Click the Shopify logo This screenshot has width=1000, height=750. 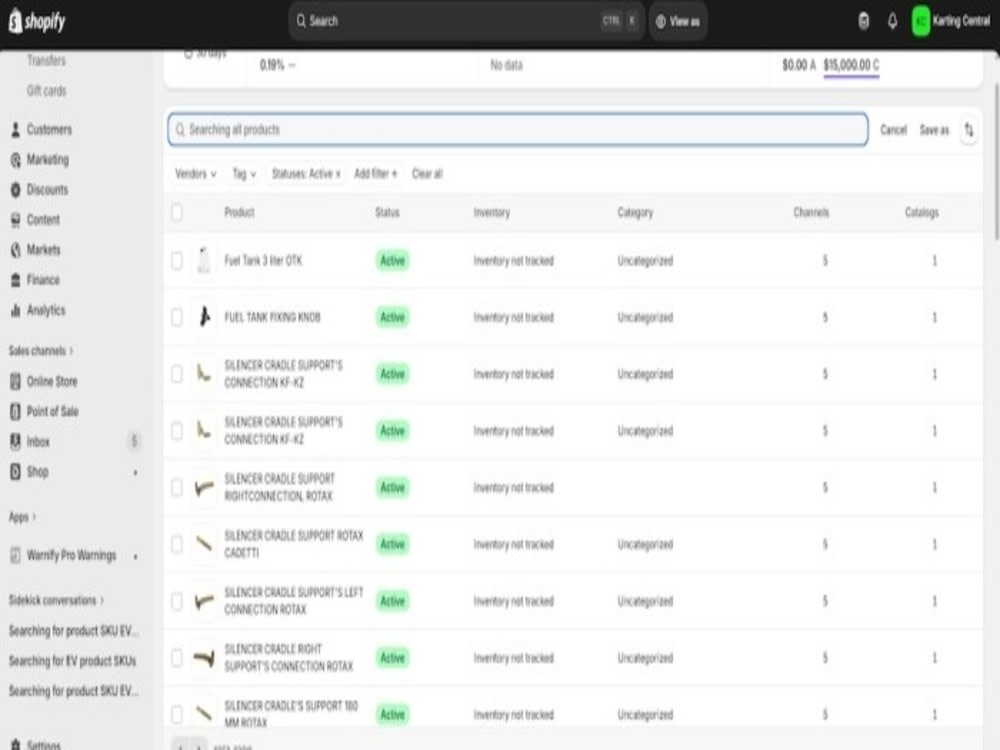pyautogui.click(x=37, y=21)
